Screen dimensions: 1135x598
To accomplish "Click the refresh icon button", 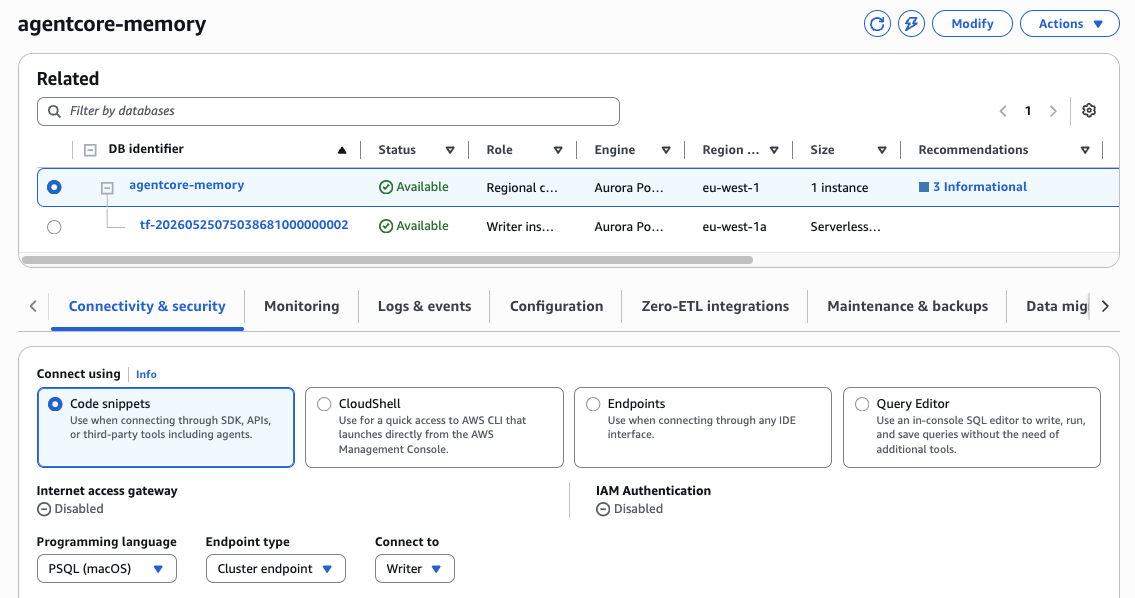I will coord(877,24).
